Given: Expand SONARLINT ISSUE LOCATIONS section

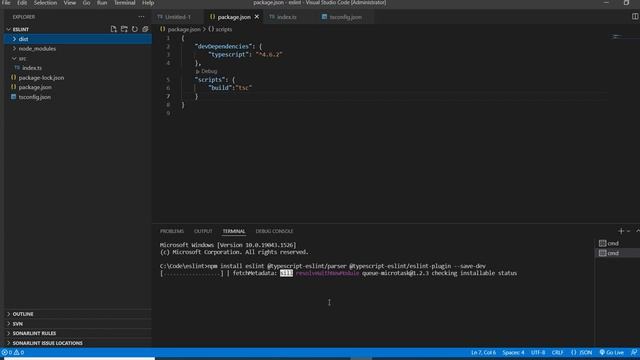Looking at the screenshot, I should [x=78, y=343].
